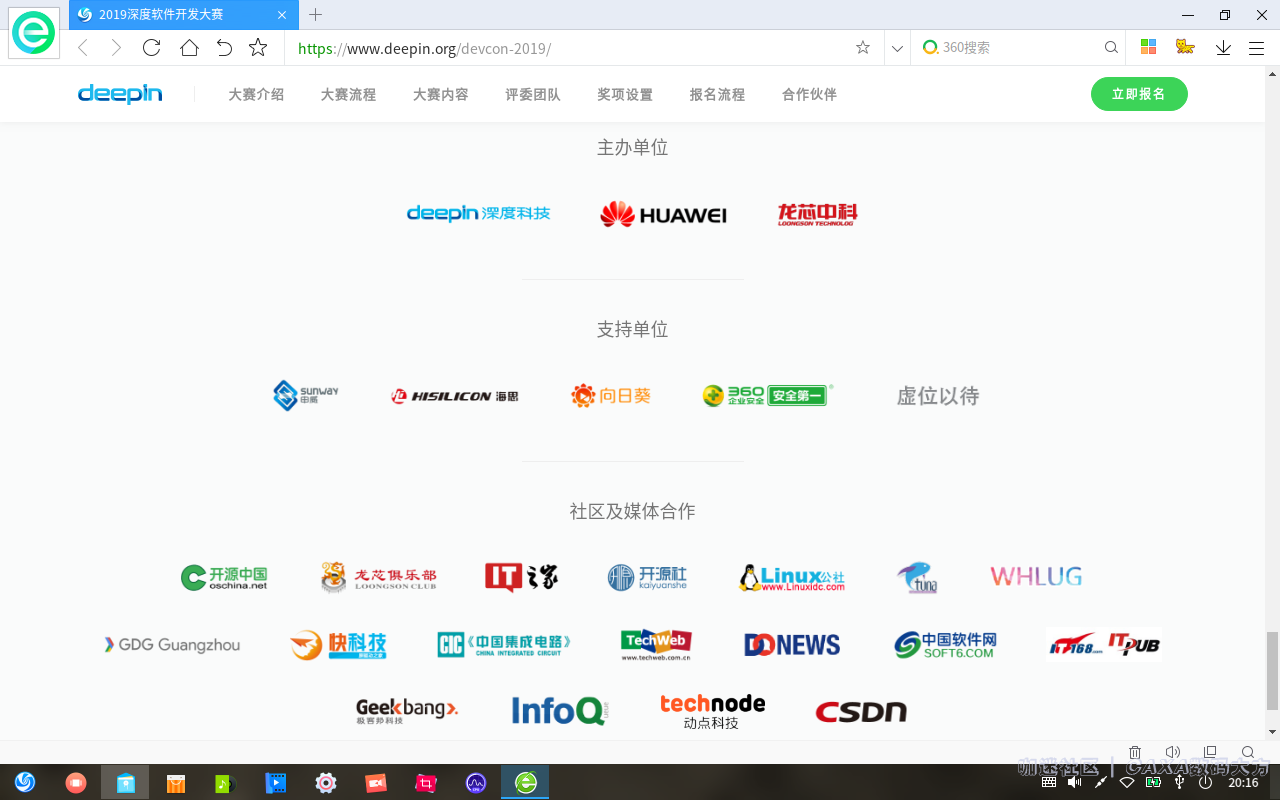Screen dimensions: 1280x800
Task: Click the 龙芯俱乐部 Loongson Club logo
Action: click(378, 577)
